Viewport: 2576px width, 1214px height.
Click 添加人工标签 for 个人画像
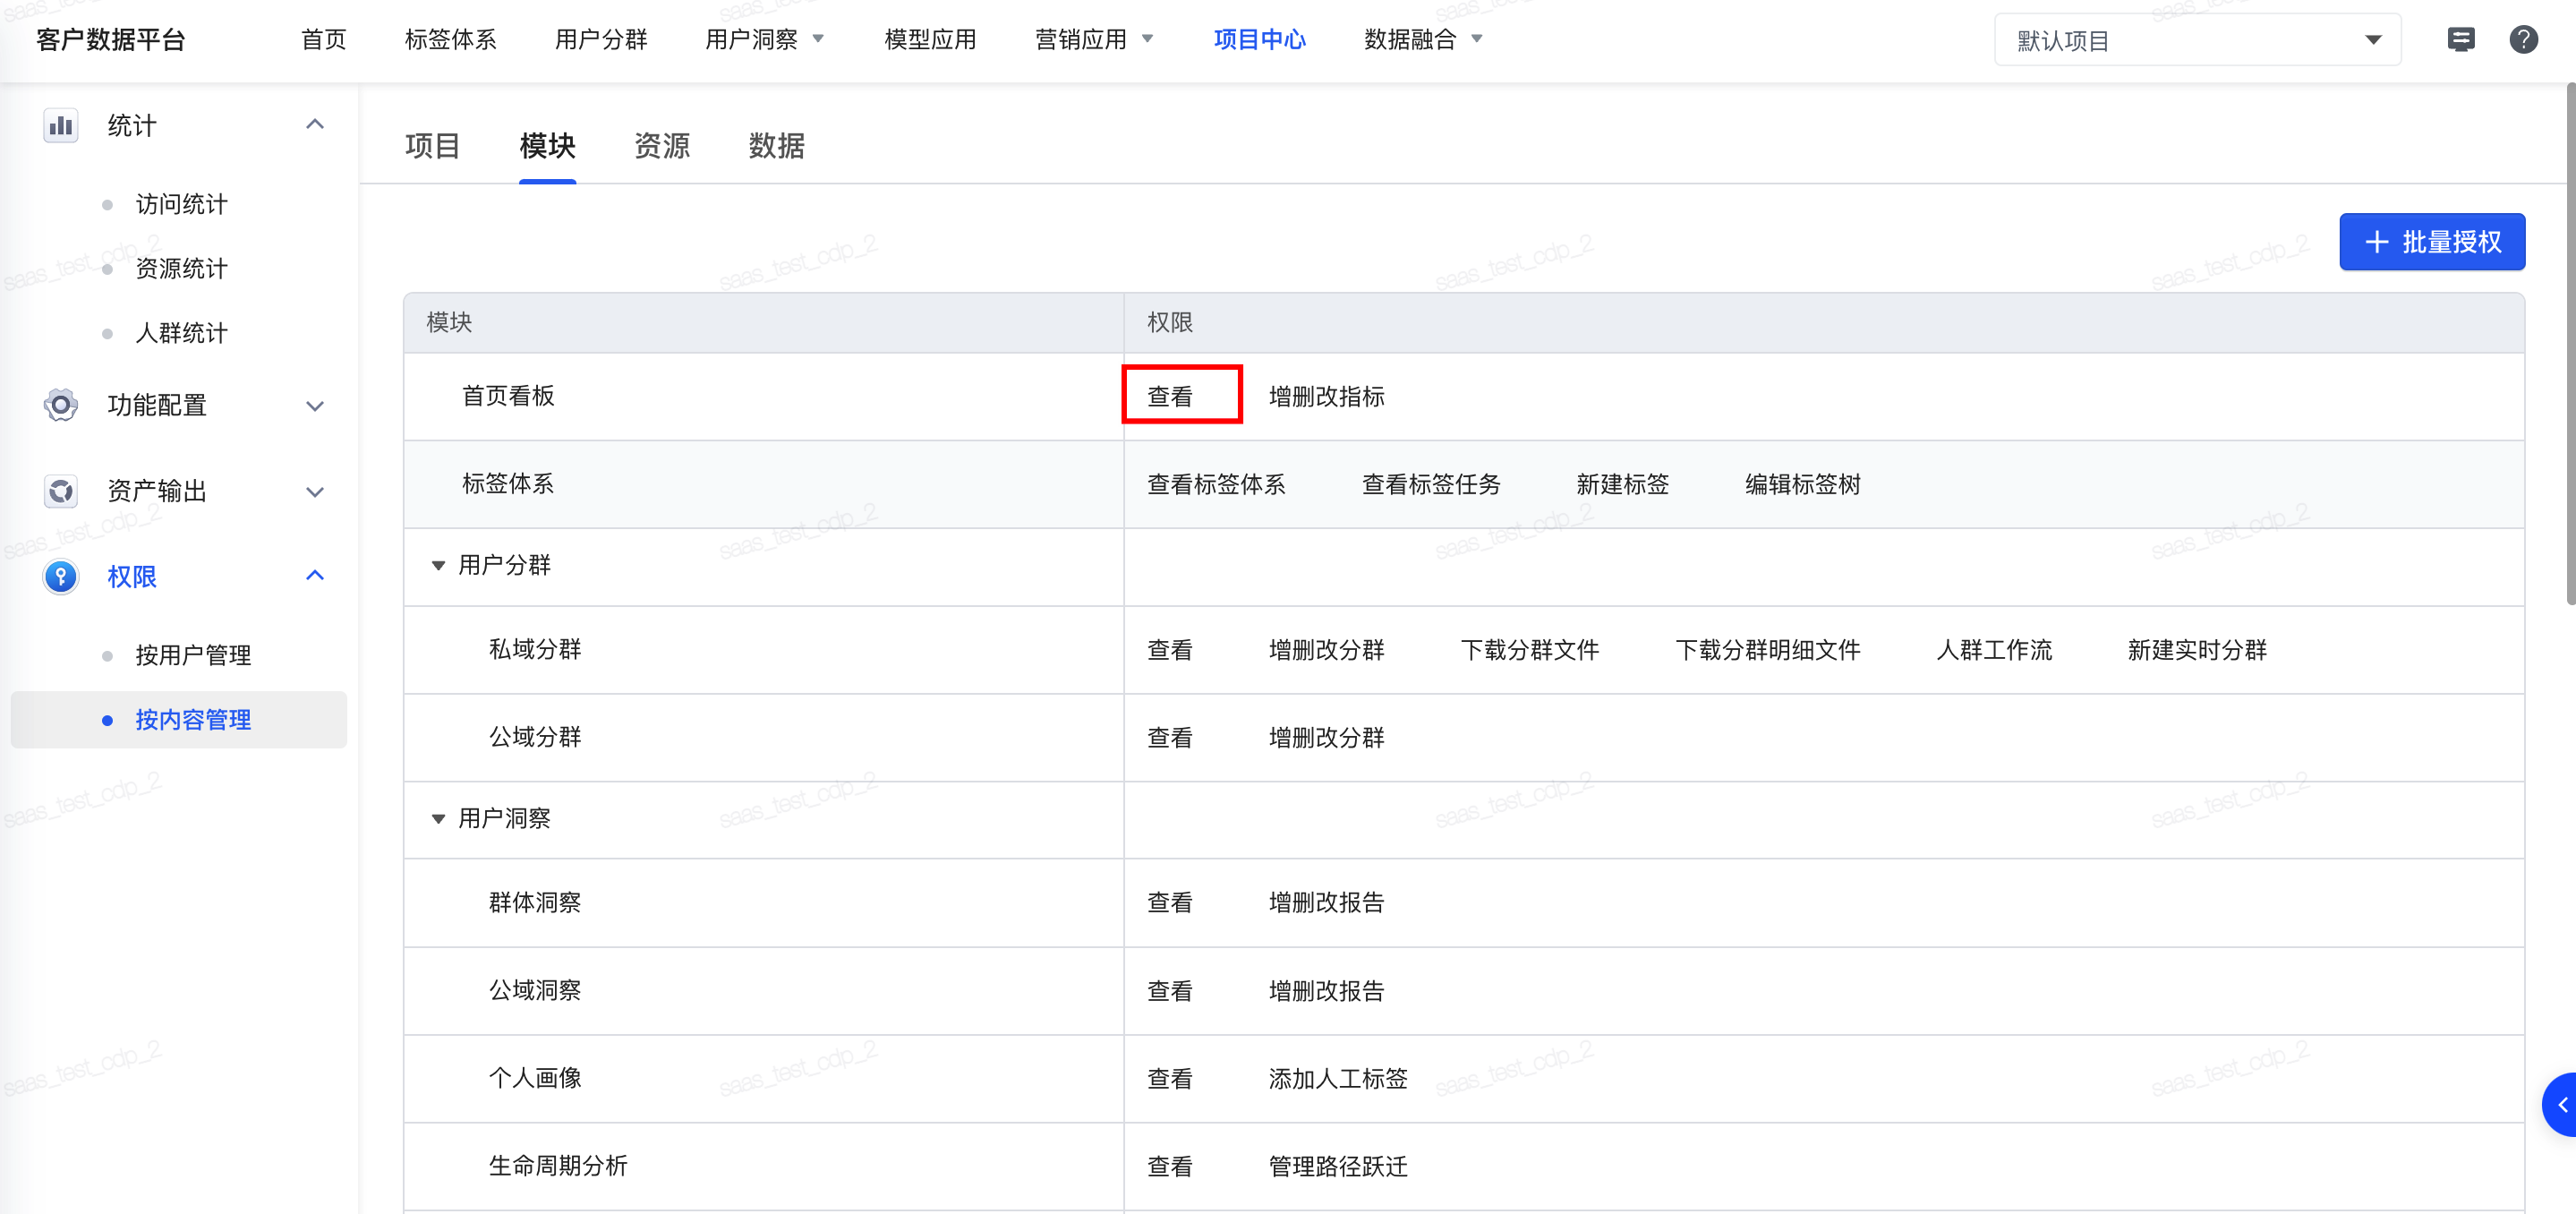coord(1338,1079)
